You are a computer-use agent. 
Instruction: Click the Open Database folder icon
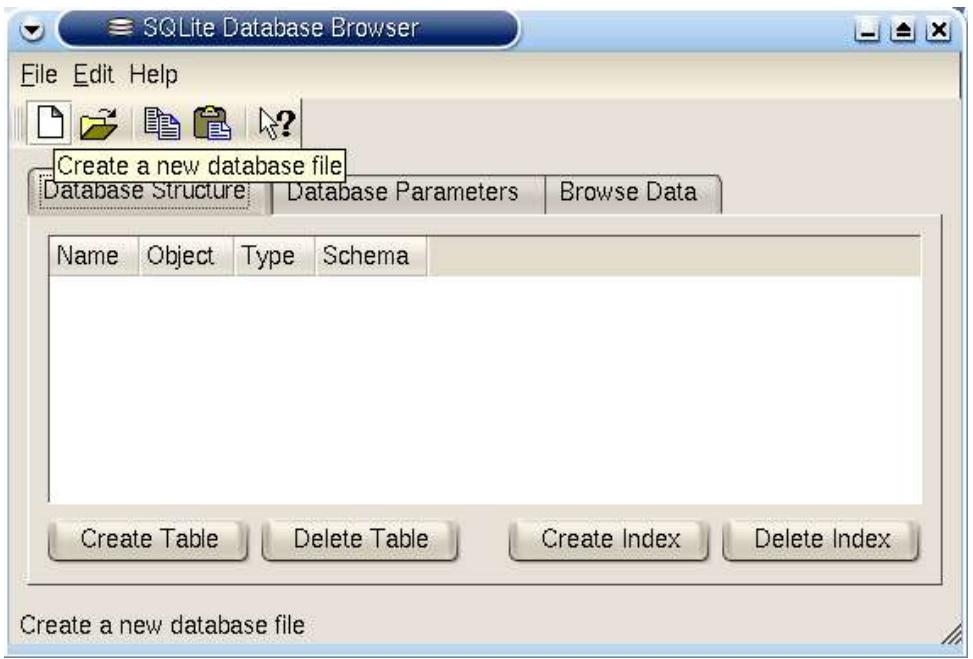(x=99, y=123)
